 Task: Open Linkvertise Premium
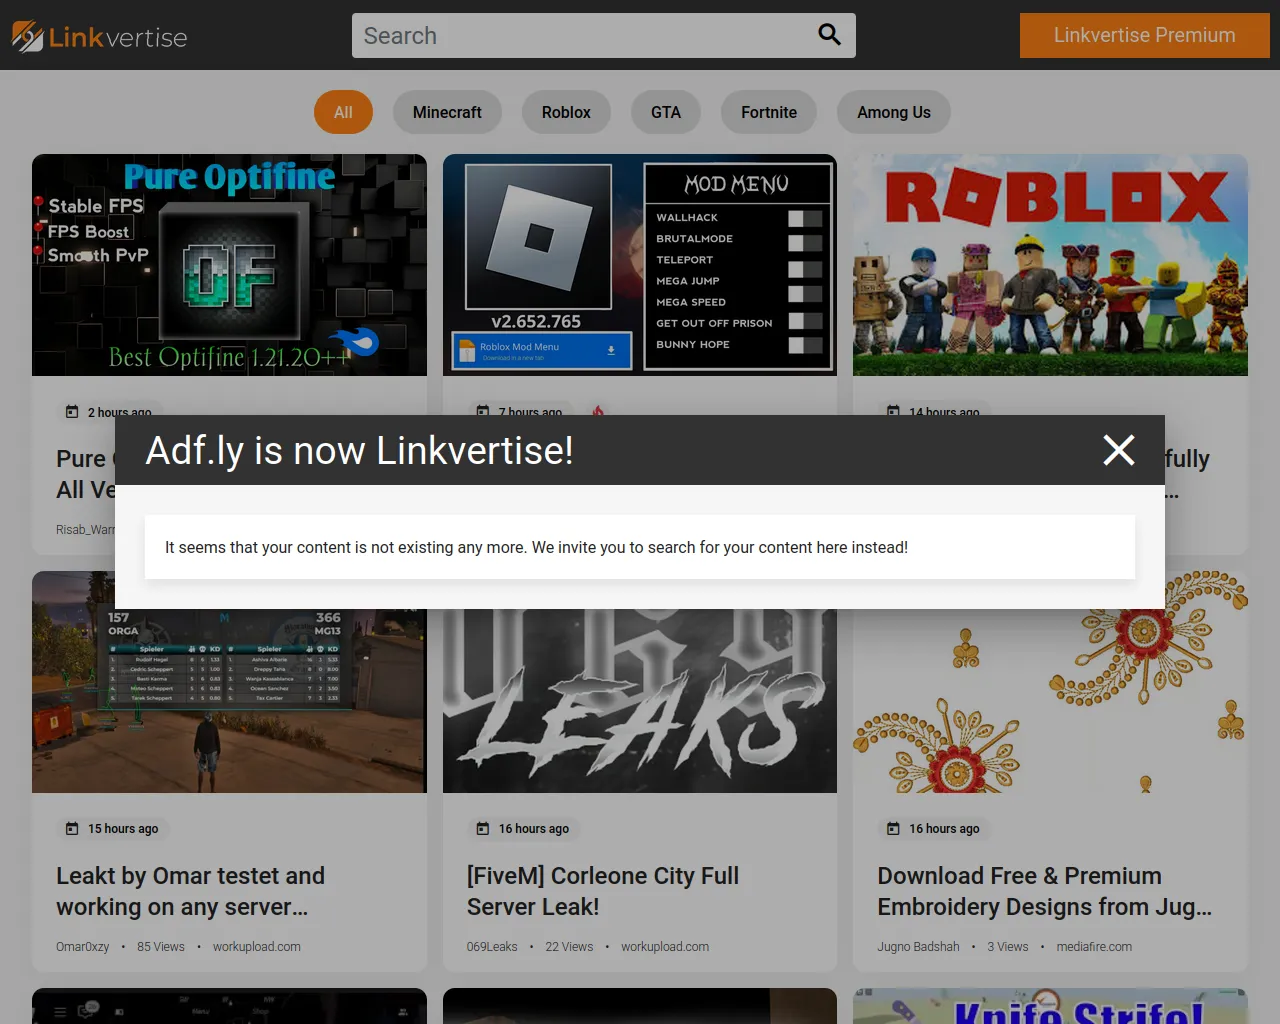1143,35
